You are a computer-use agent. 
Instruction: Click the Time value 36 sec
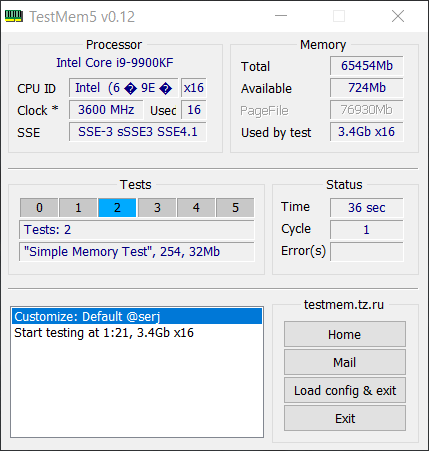pos(367,208)
